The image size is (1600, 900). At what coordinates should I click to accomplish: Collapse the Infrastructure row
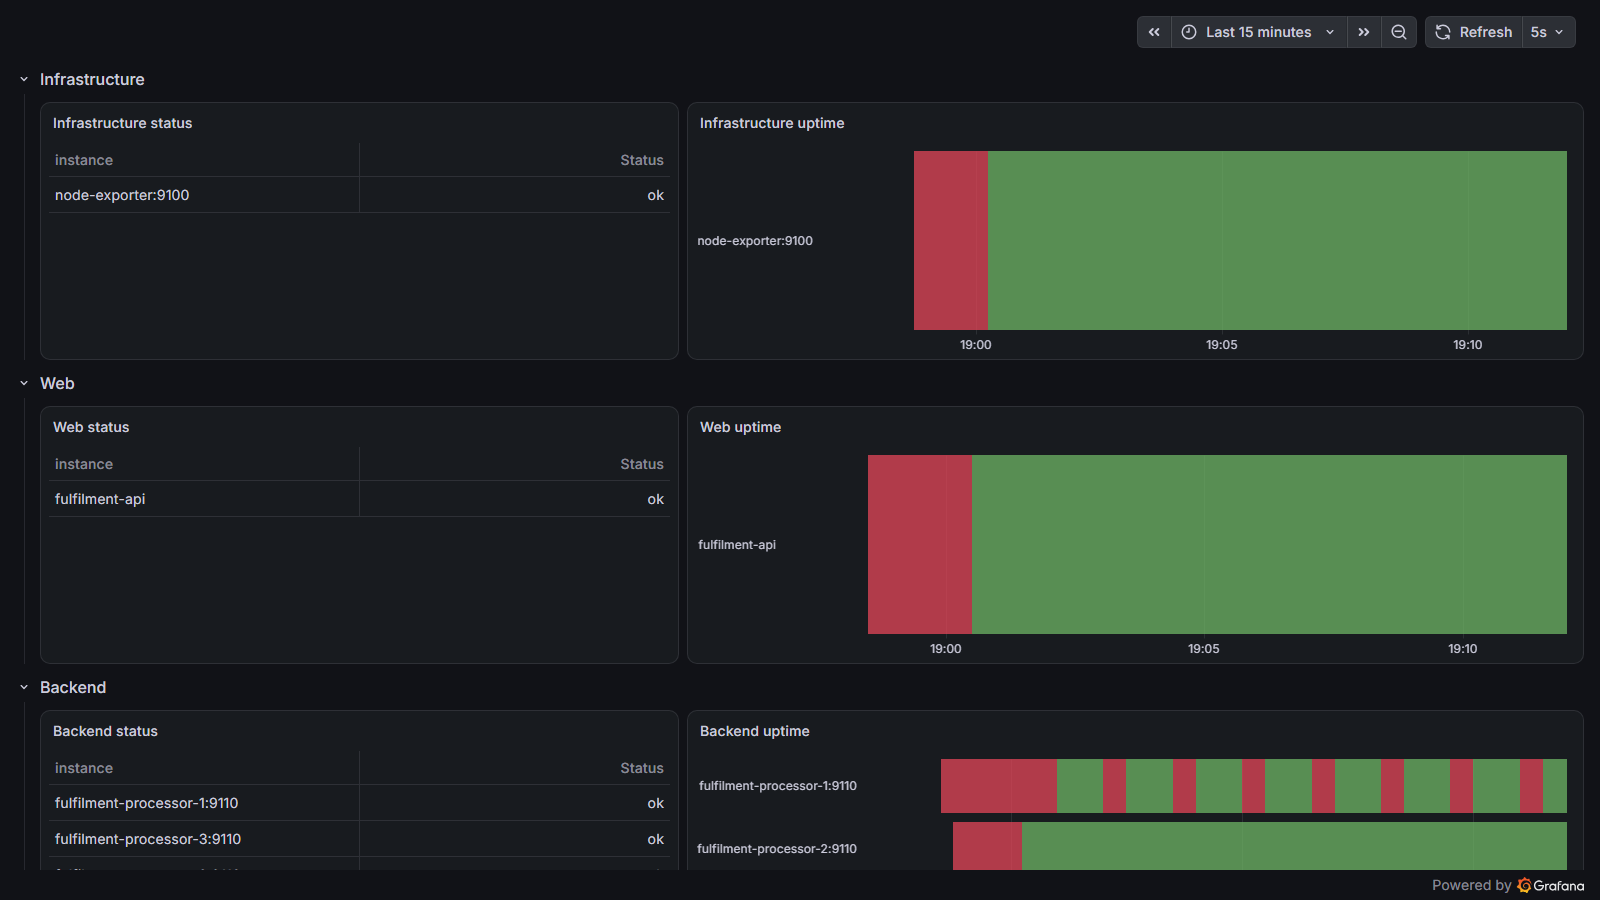click(x=24, y=79)
